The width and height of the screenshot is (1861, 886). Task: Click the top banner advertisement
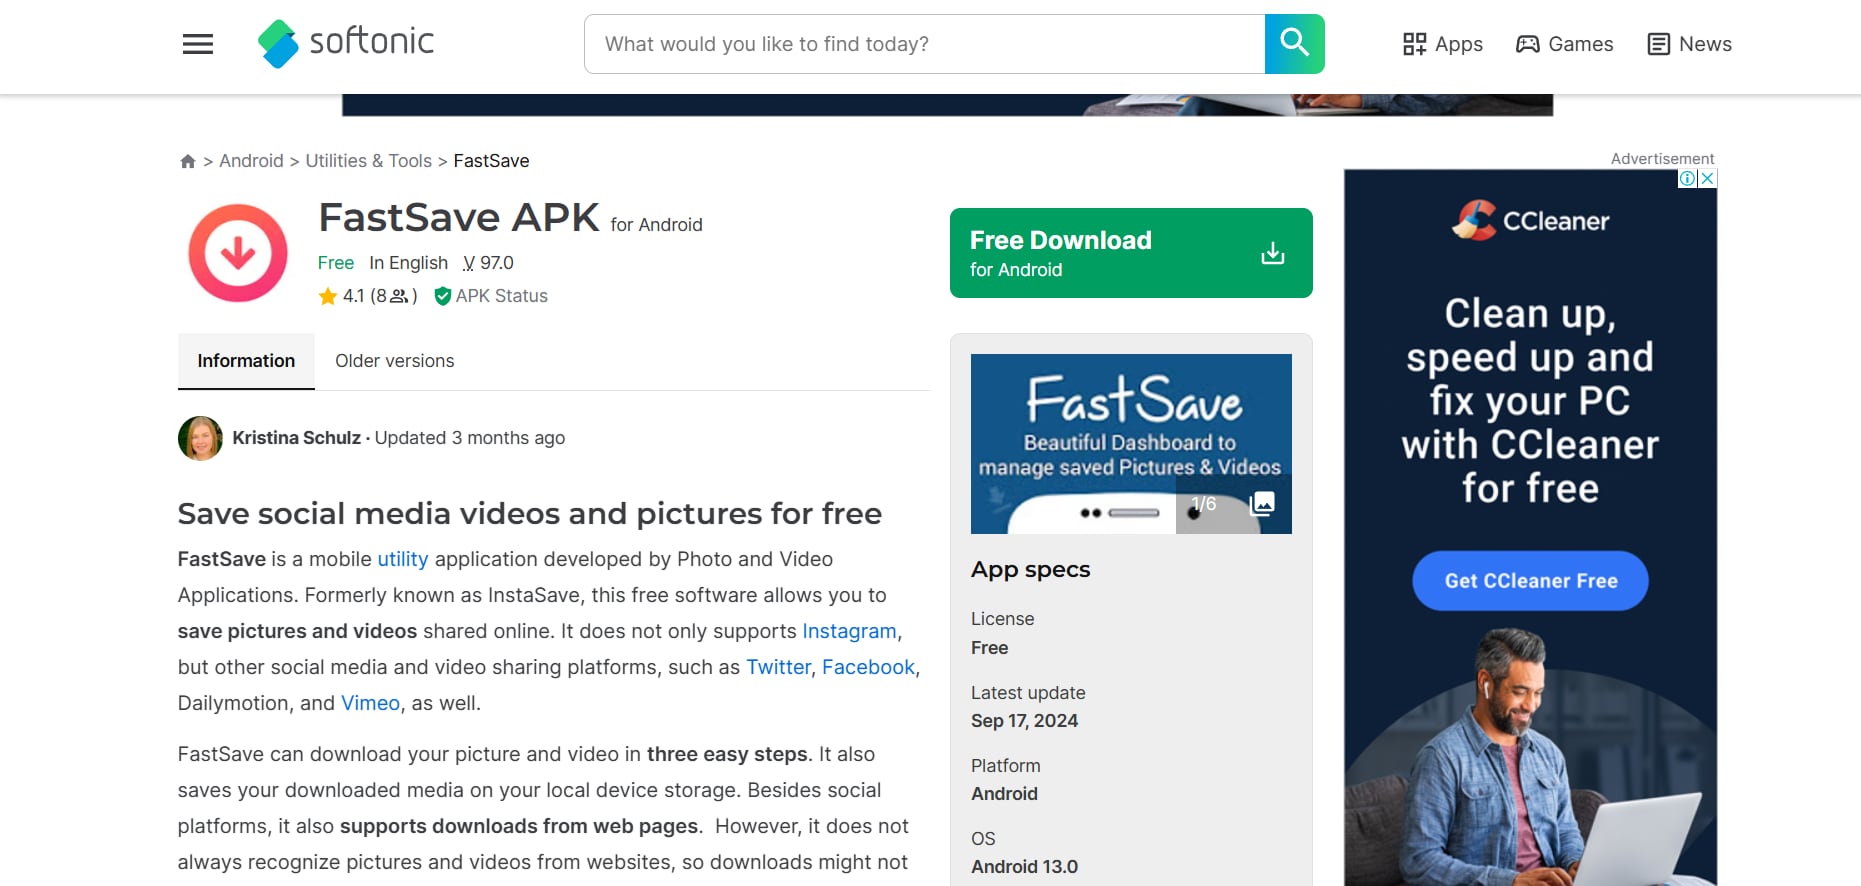[947, 105]
